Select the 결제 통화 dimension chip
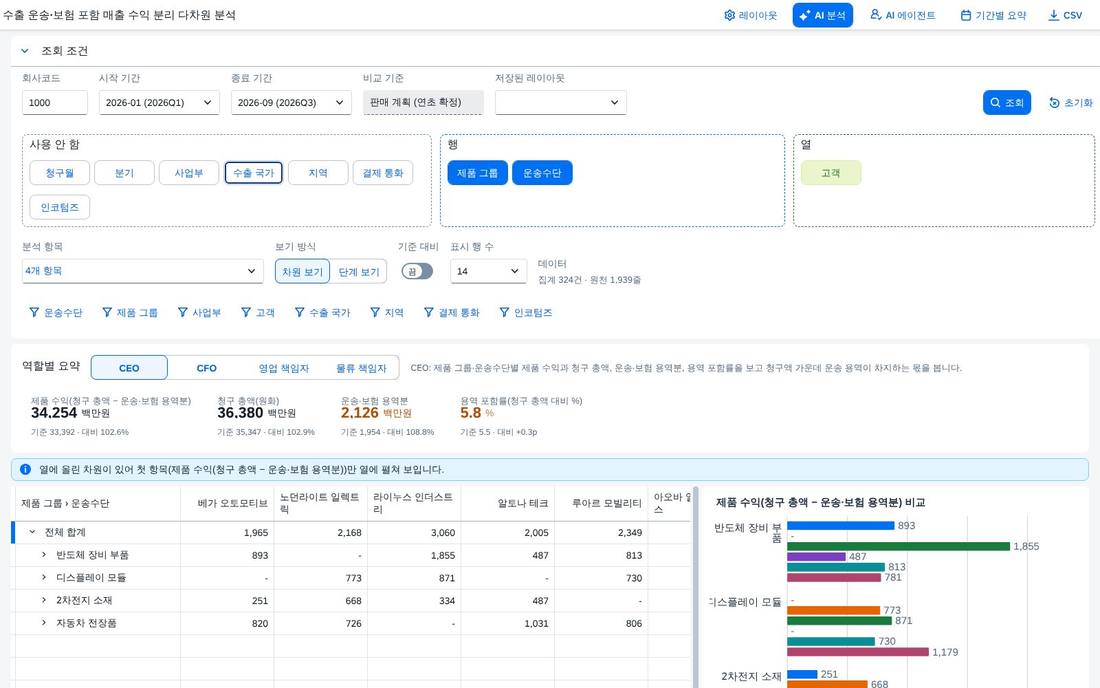 pyautogui.click(x=383, y=173)
